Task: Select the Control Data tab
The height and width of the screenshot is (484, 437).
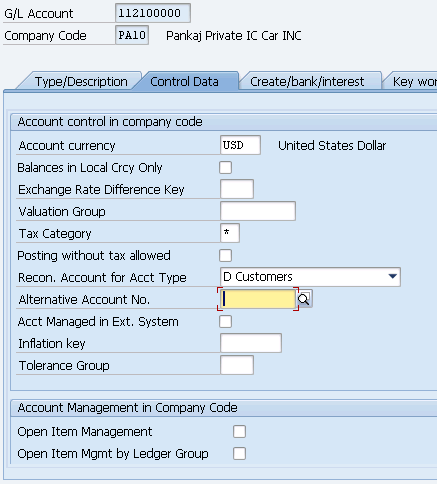Action: pyautogui.click(x=184, y=82)
